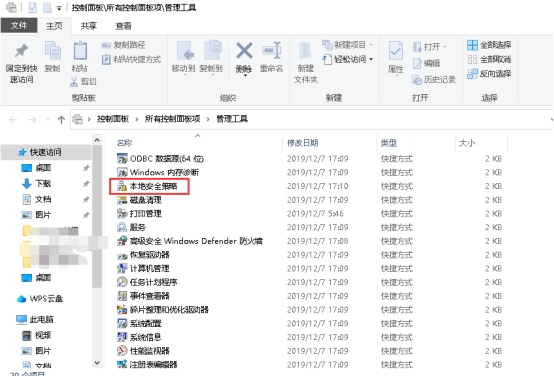Select 系统信息 shortcut
554x377 pixels.
pyautogui.click(x=139, y=337)
